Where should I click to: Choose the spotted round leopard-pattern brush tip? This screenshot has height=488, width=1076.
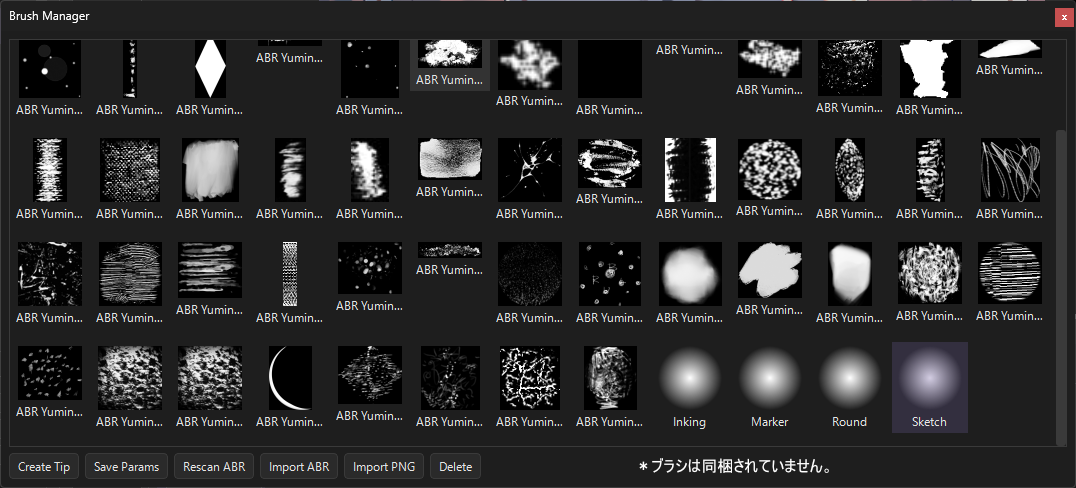pyautogui.click(x=769, y=170)
